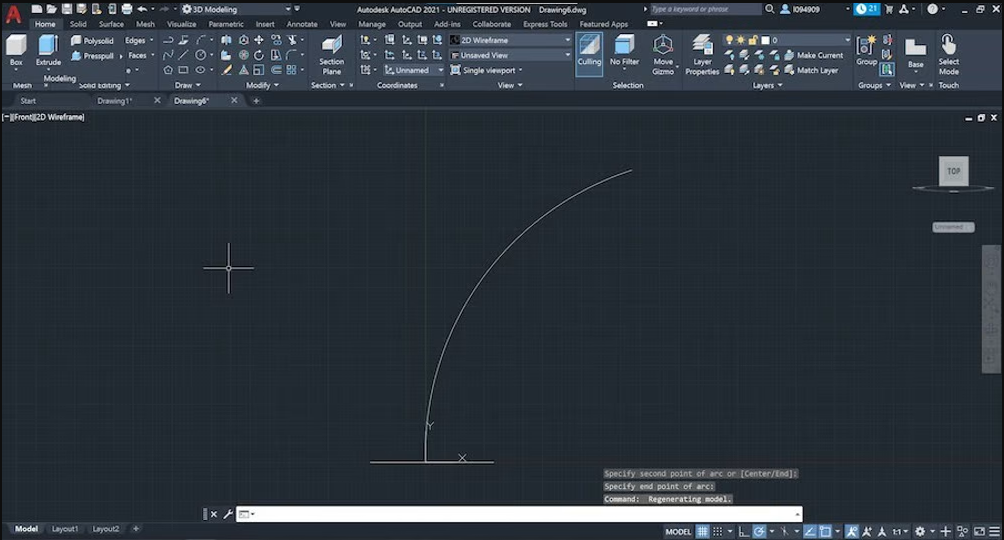
Task: Toggle the grid display in status bar
Action: click(x=702, y=532)
